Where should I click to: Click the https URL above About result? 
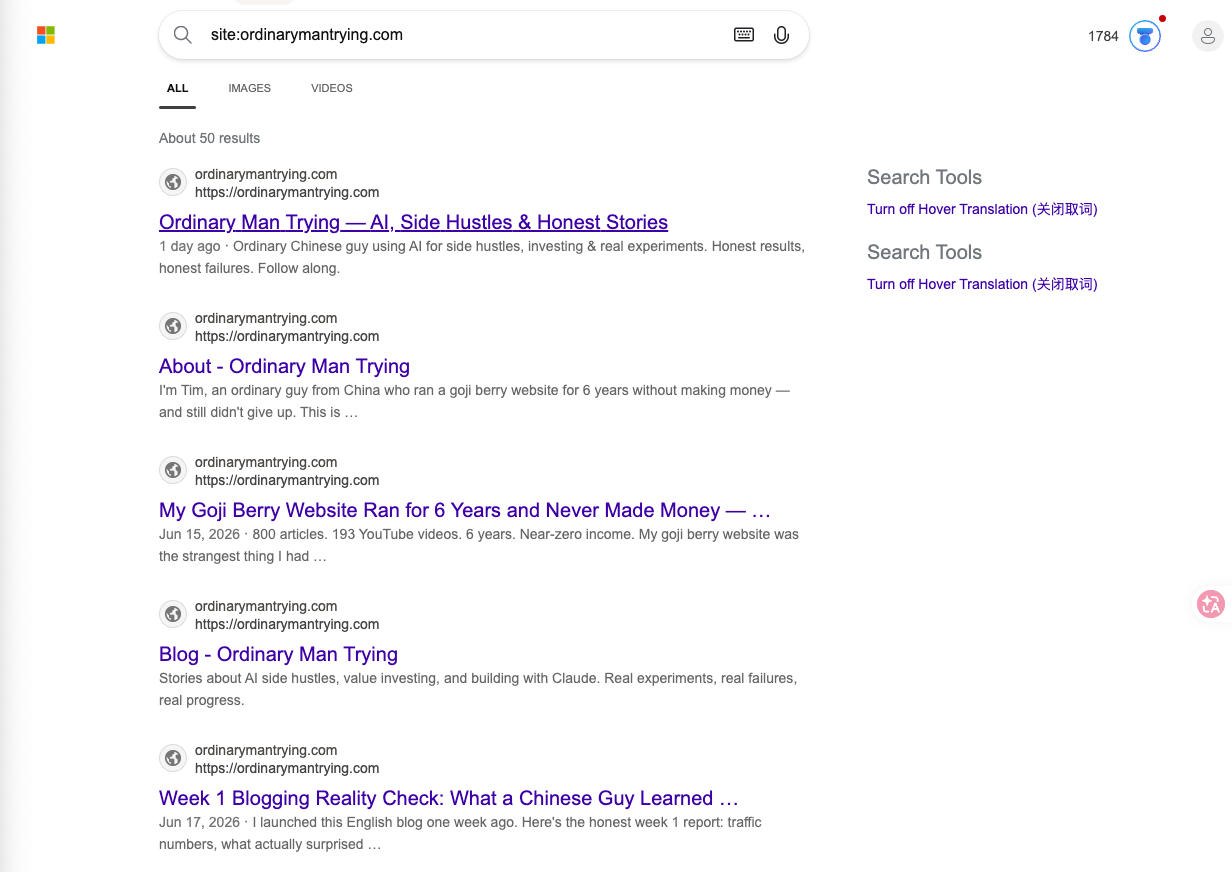pos(287,336)
